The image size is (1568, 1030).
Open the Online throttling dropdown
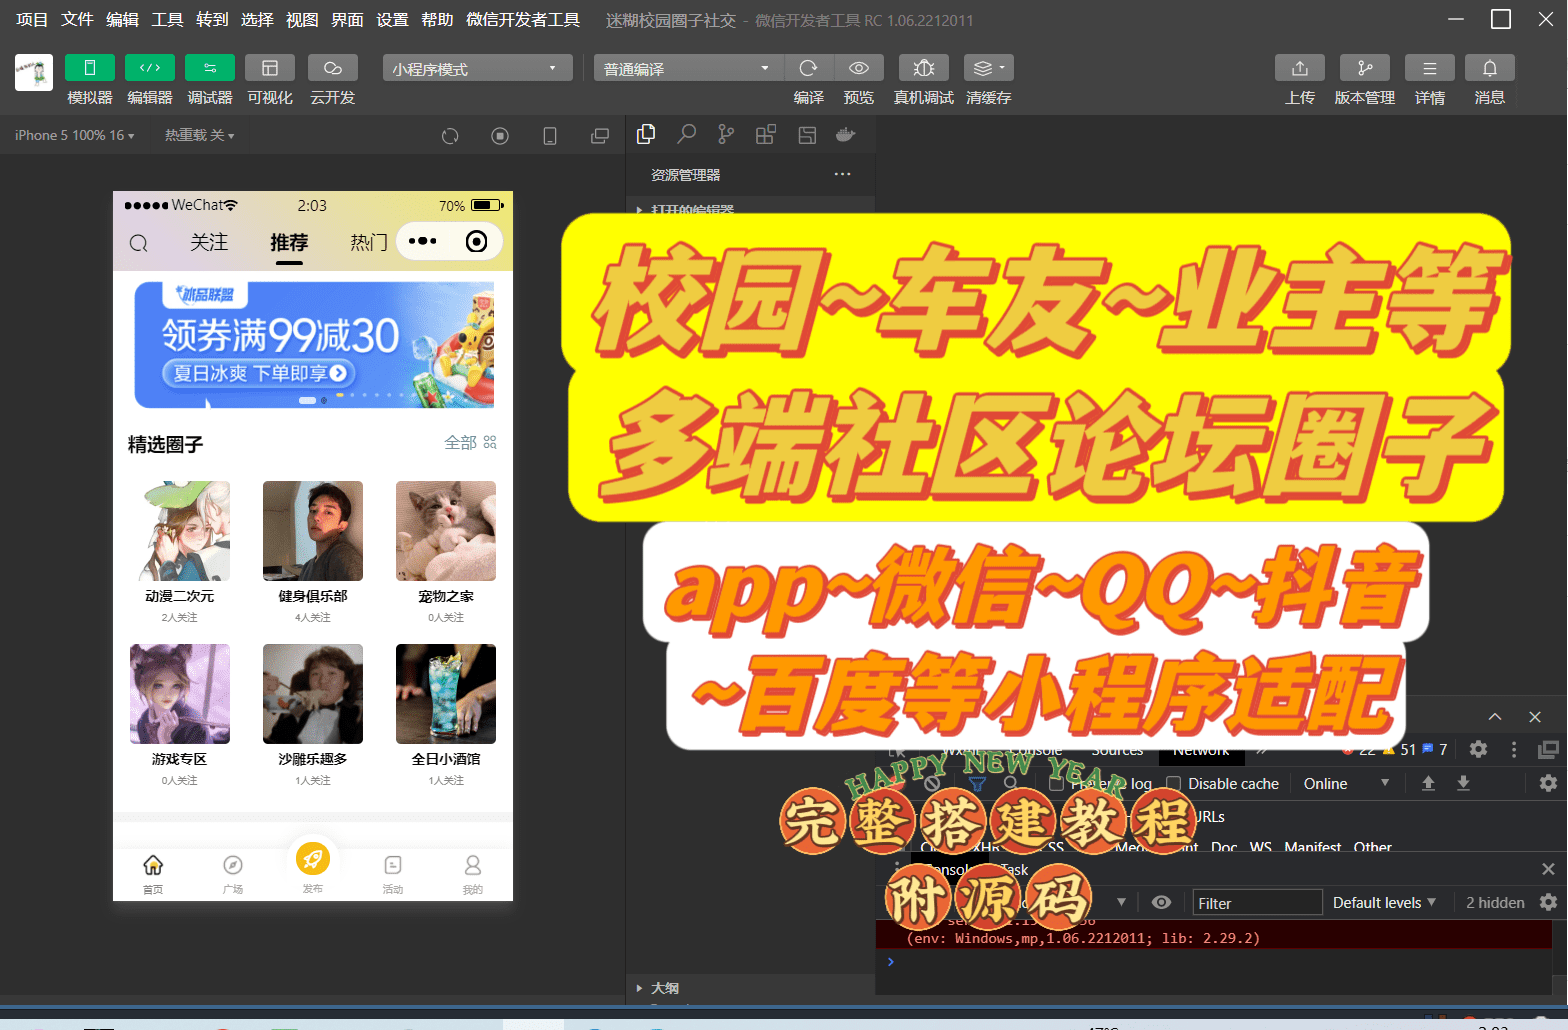tap(1345, 784)
